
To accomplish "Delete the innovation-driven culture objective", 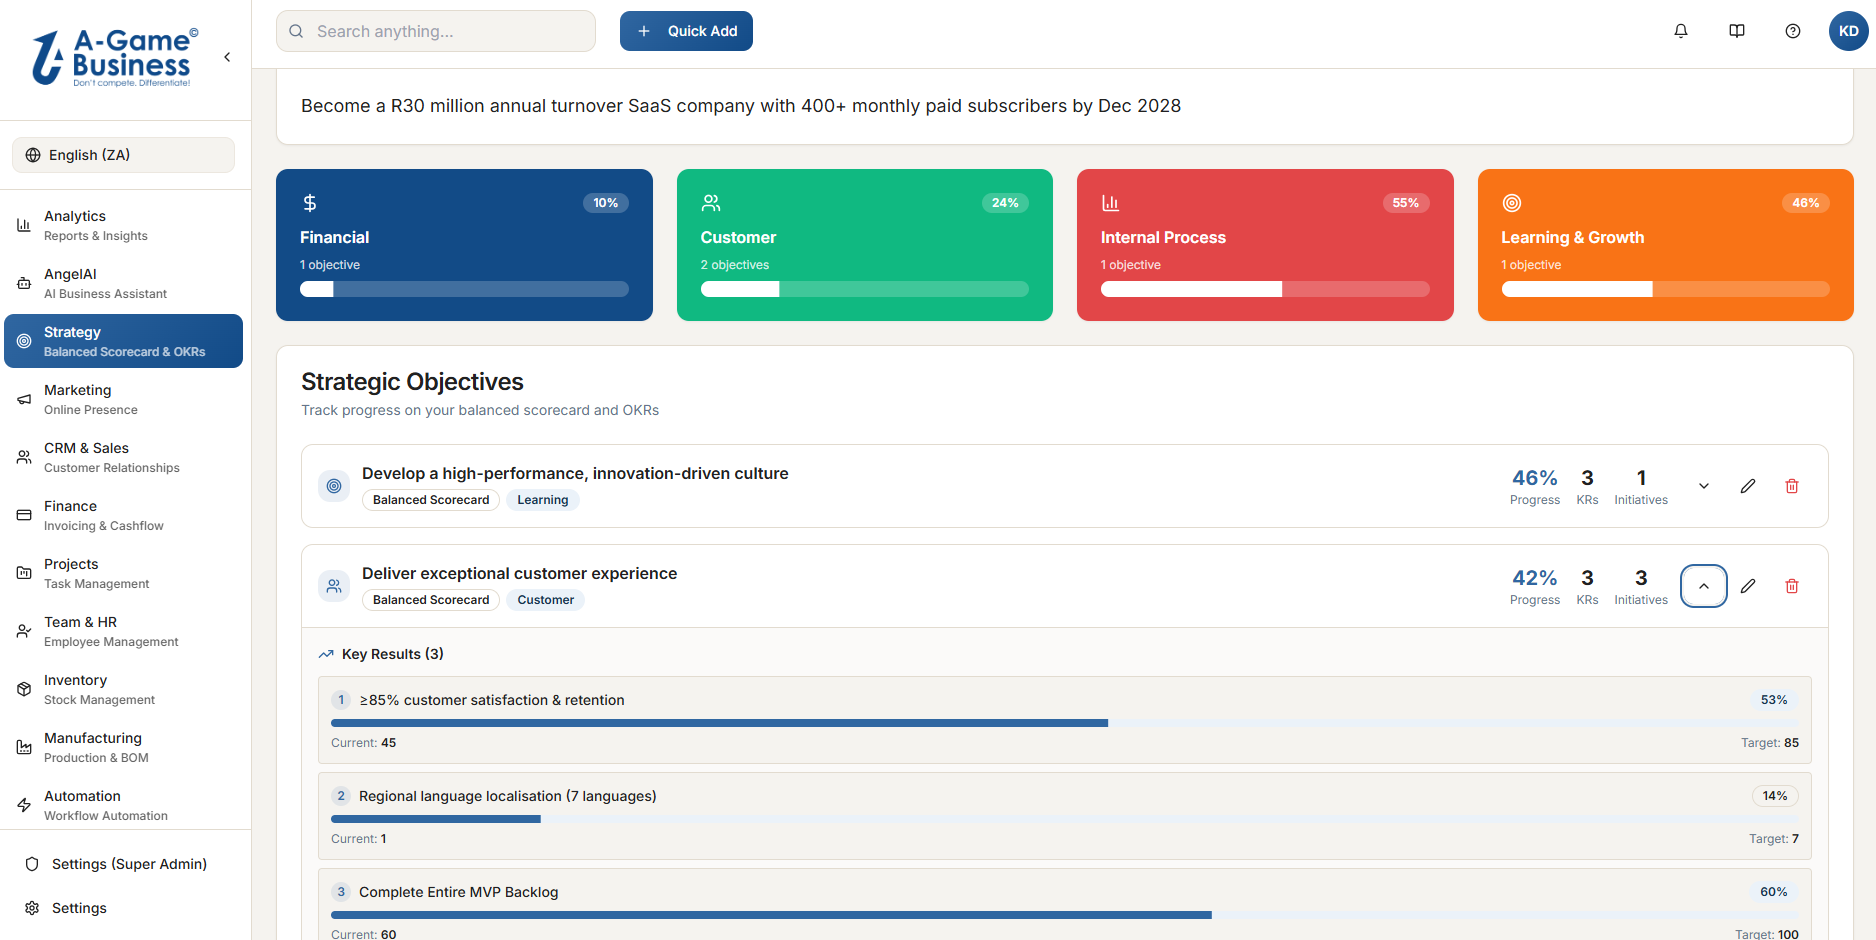I will (x=1792, y=486).
